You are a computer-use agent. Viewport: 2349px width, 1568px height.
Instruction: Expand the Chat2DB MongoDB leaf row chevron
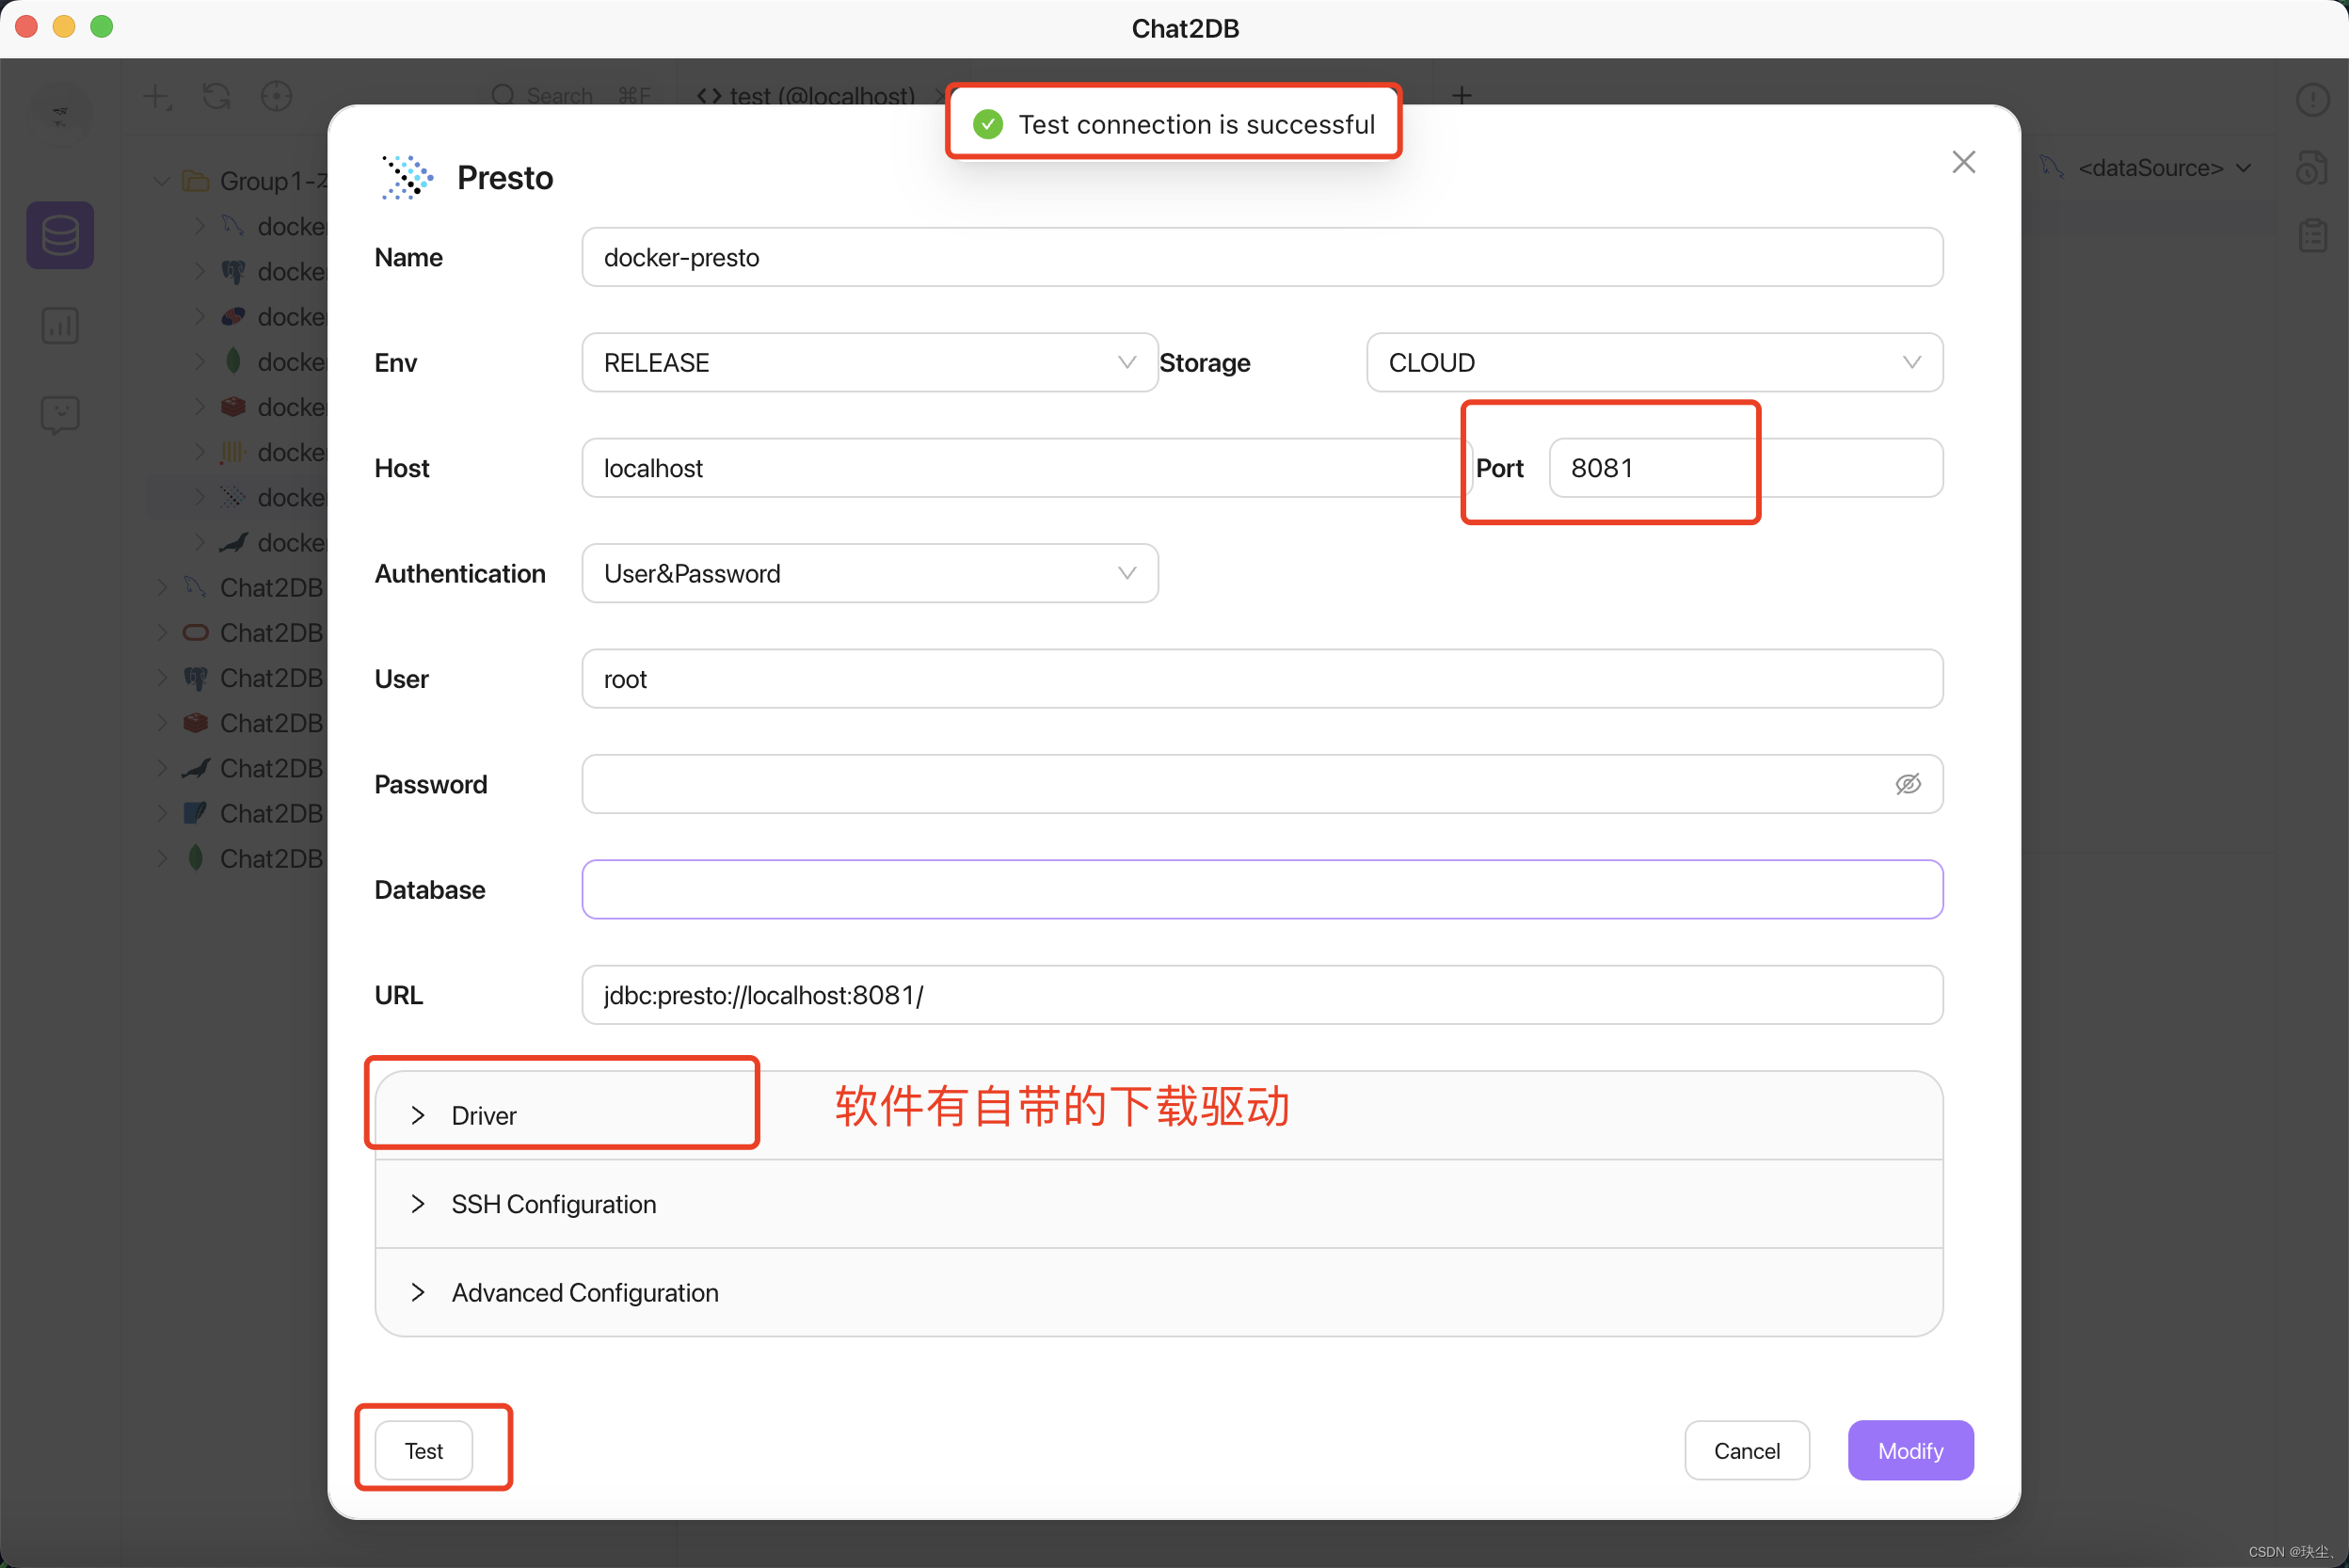pos(161,858)
